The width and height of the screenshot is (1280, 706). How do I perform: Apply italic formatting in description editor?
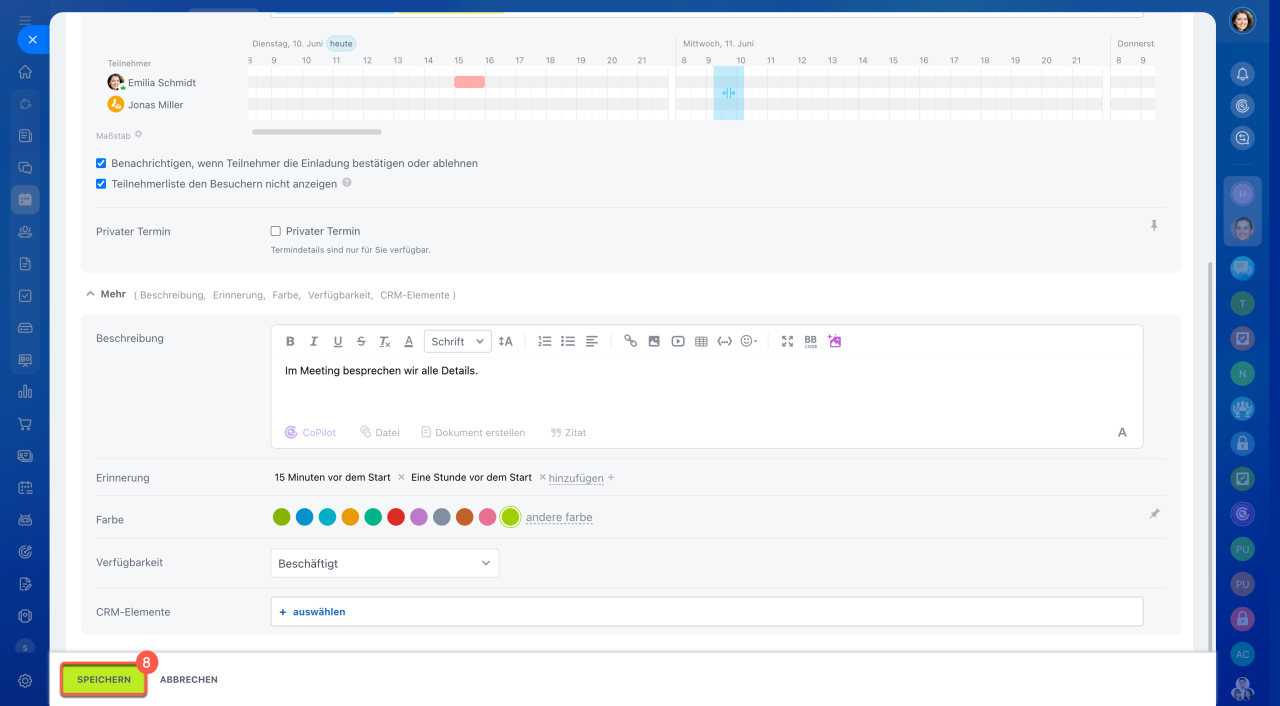pyautogui.click(x=314, y=341)
